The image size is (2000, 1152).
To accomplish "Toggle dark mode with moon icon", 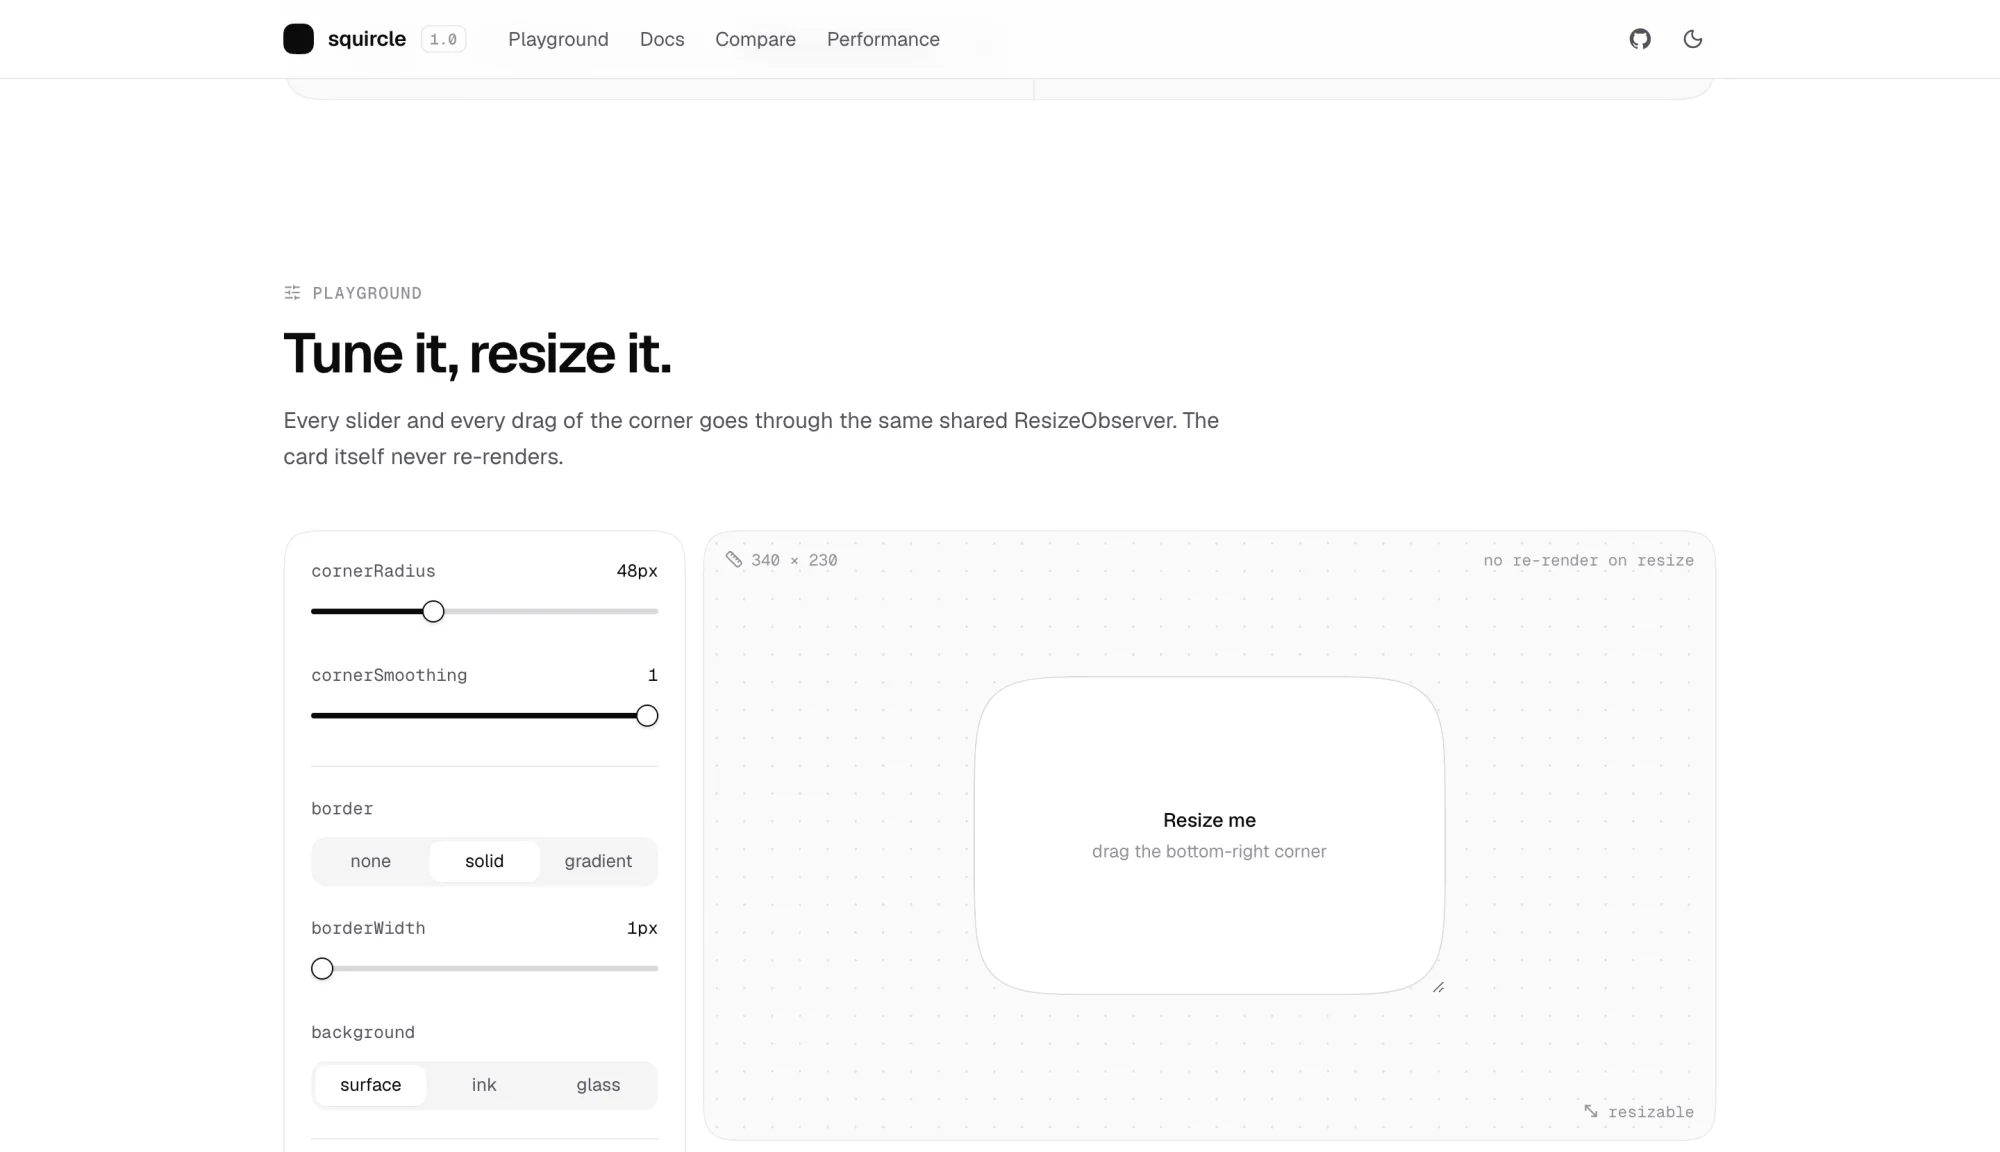I will [1693, 39].
